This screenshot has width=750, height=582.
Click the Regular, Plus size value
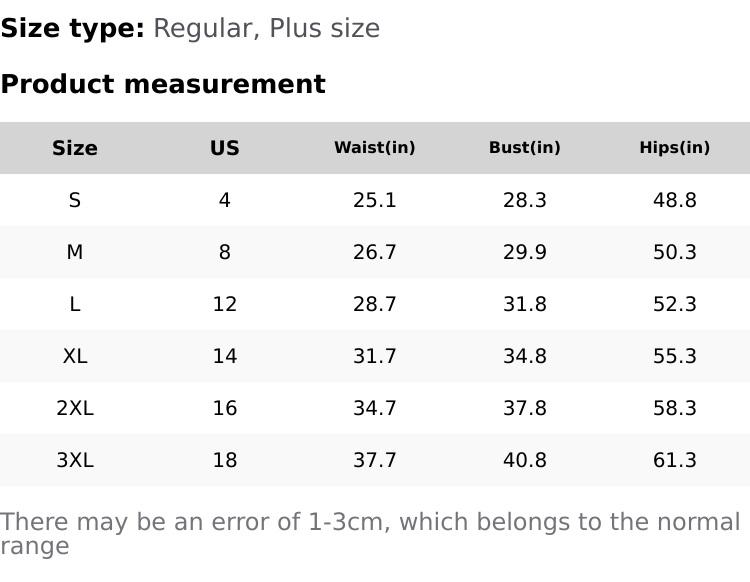[266, 28]
